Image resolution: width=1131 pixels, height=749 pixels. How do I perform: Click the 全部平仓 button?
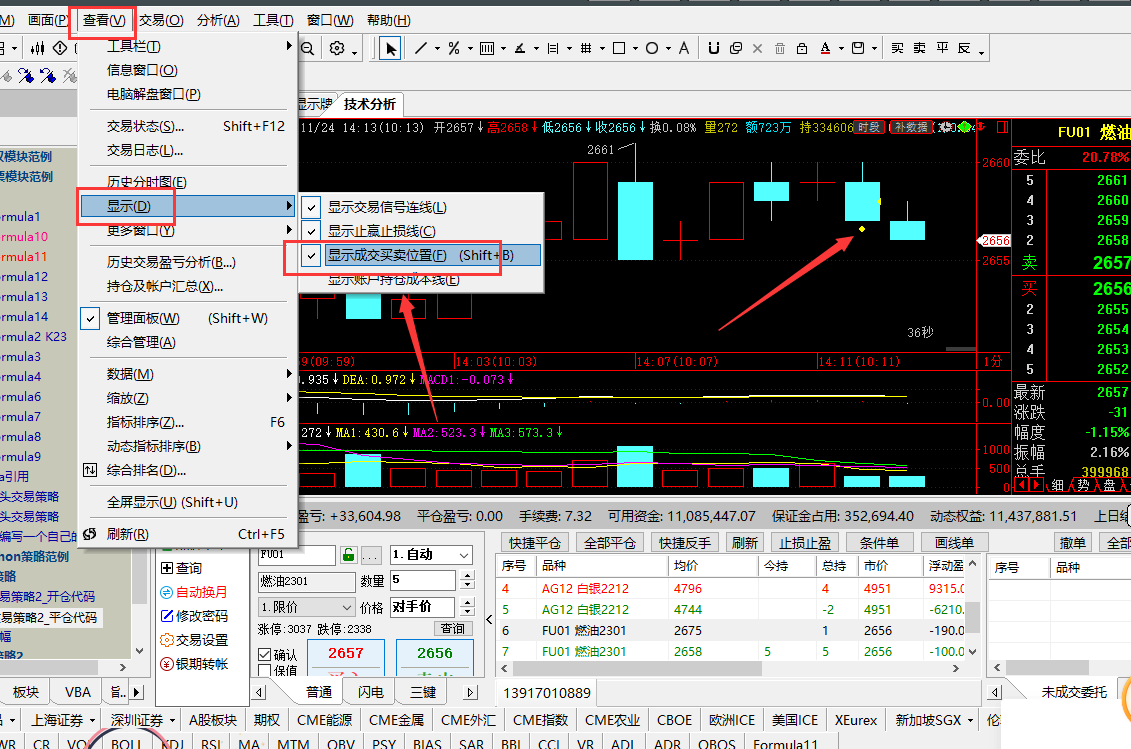610,543
